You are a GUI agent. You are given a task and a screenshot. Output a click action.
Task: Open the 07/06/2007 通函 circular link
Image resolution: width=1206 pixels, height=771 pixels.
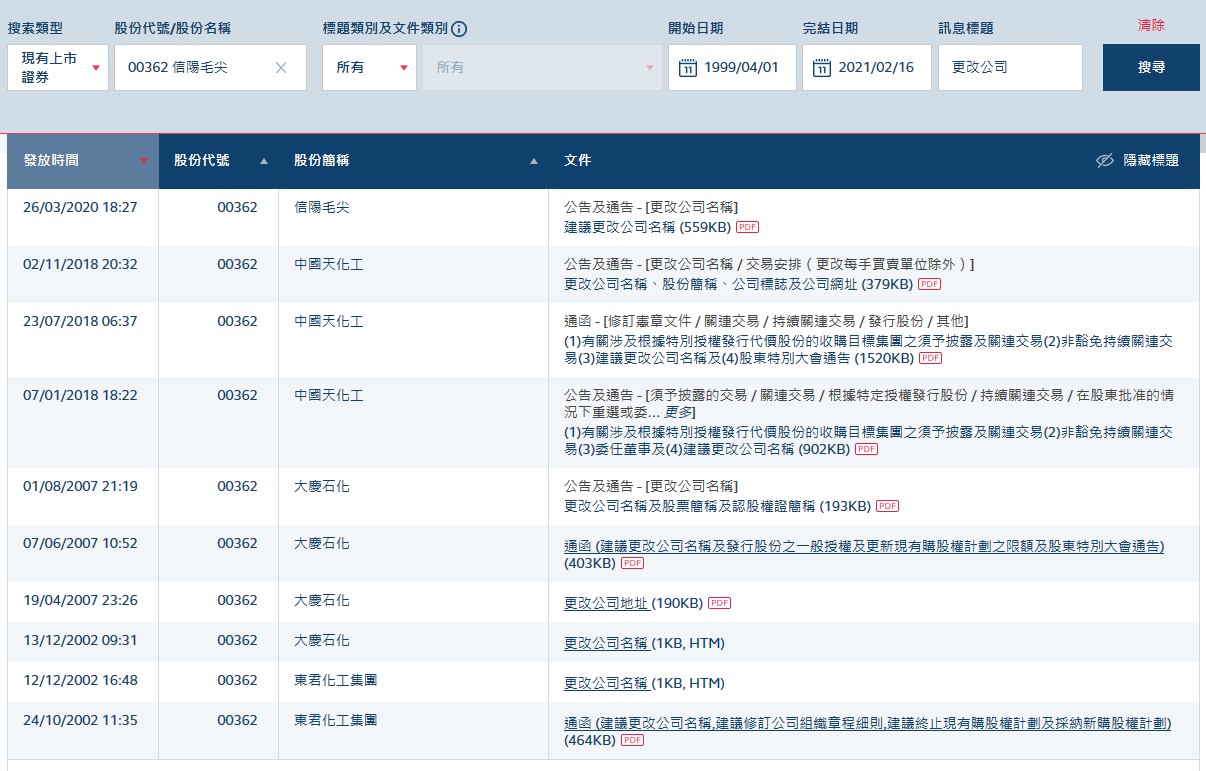coord(863,546)
